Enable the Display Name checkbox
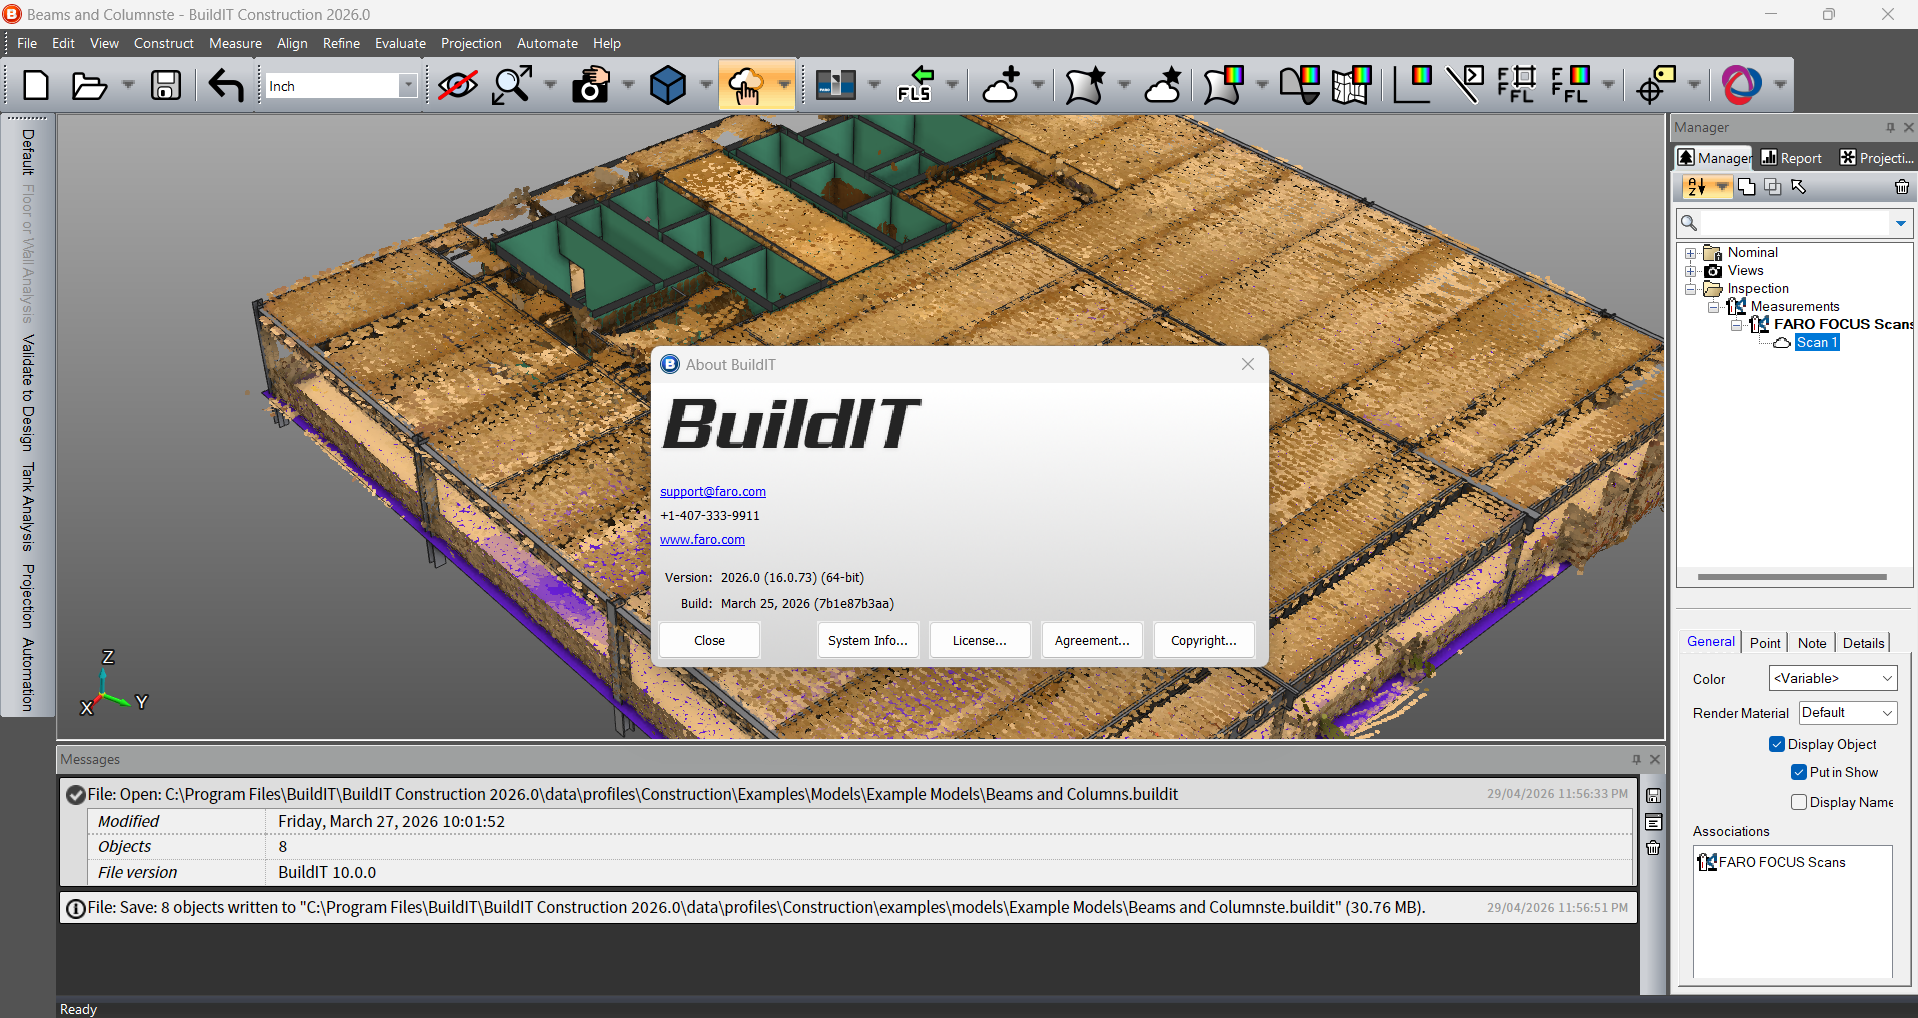1918x1018 pixels. click(x=1799, y=802)
